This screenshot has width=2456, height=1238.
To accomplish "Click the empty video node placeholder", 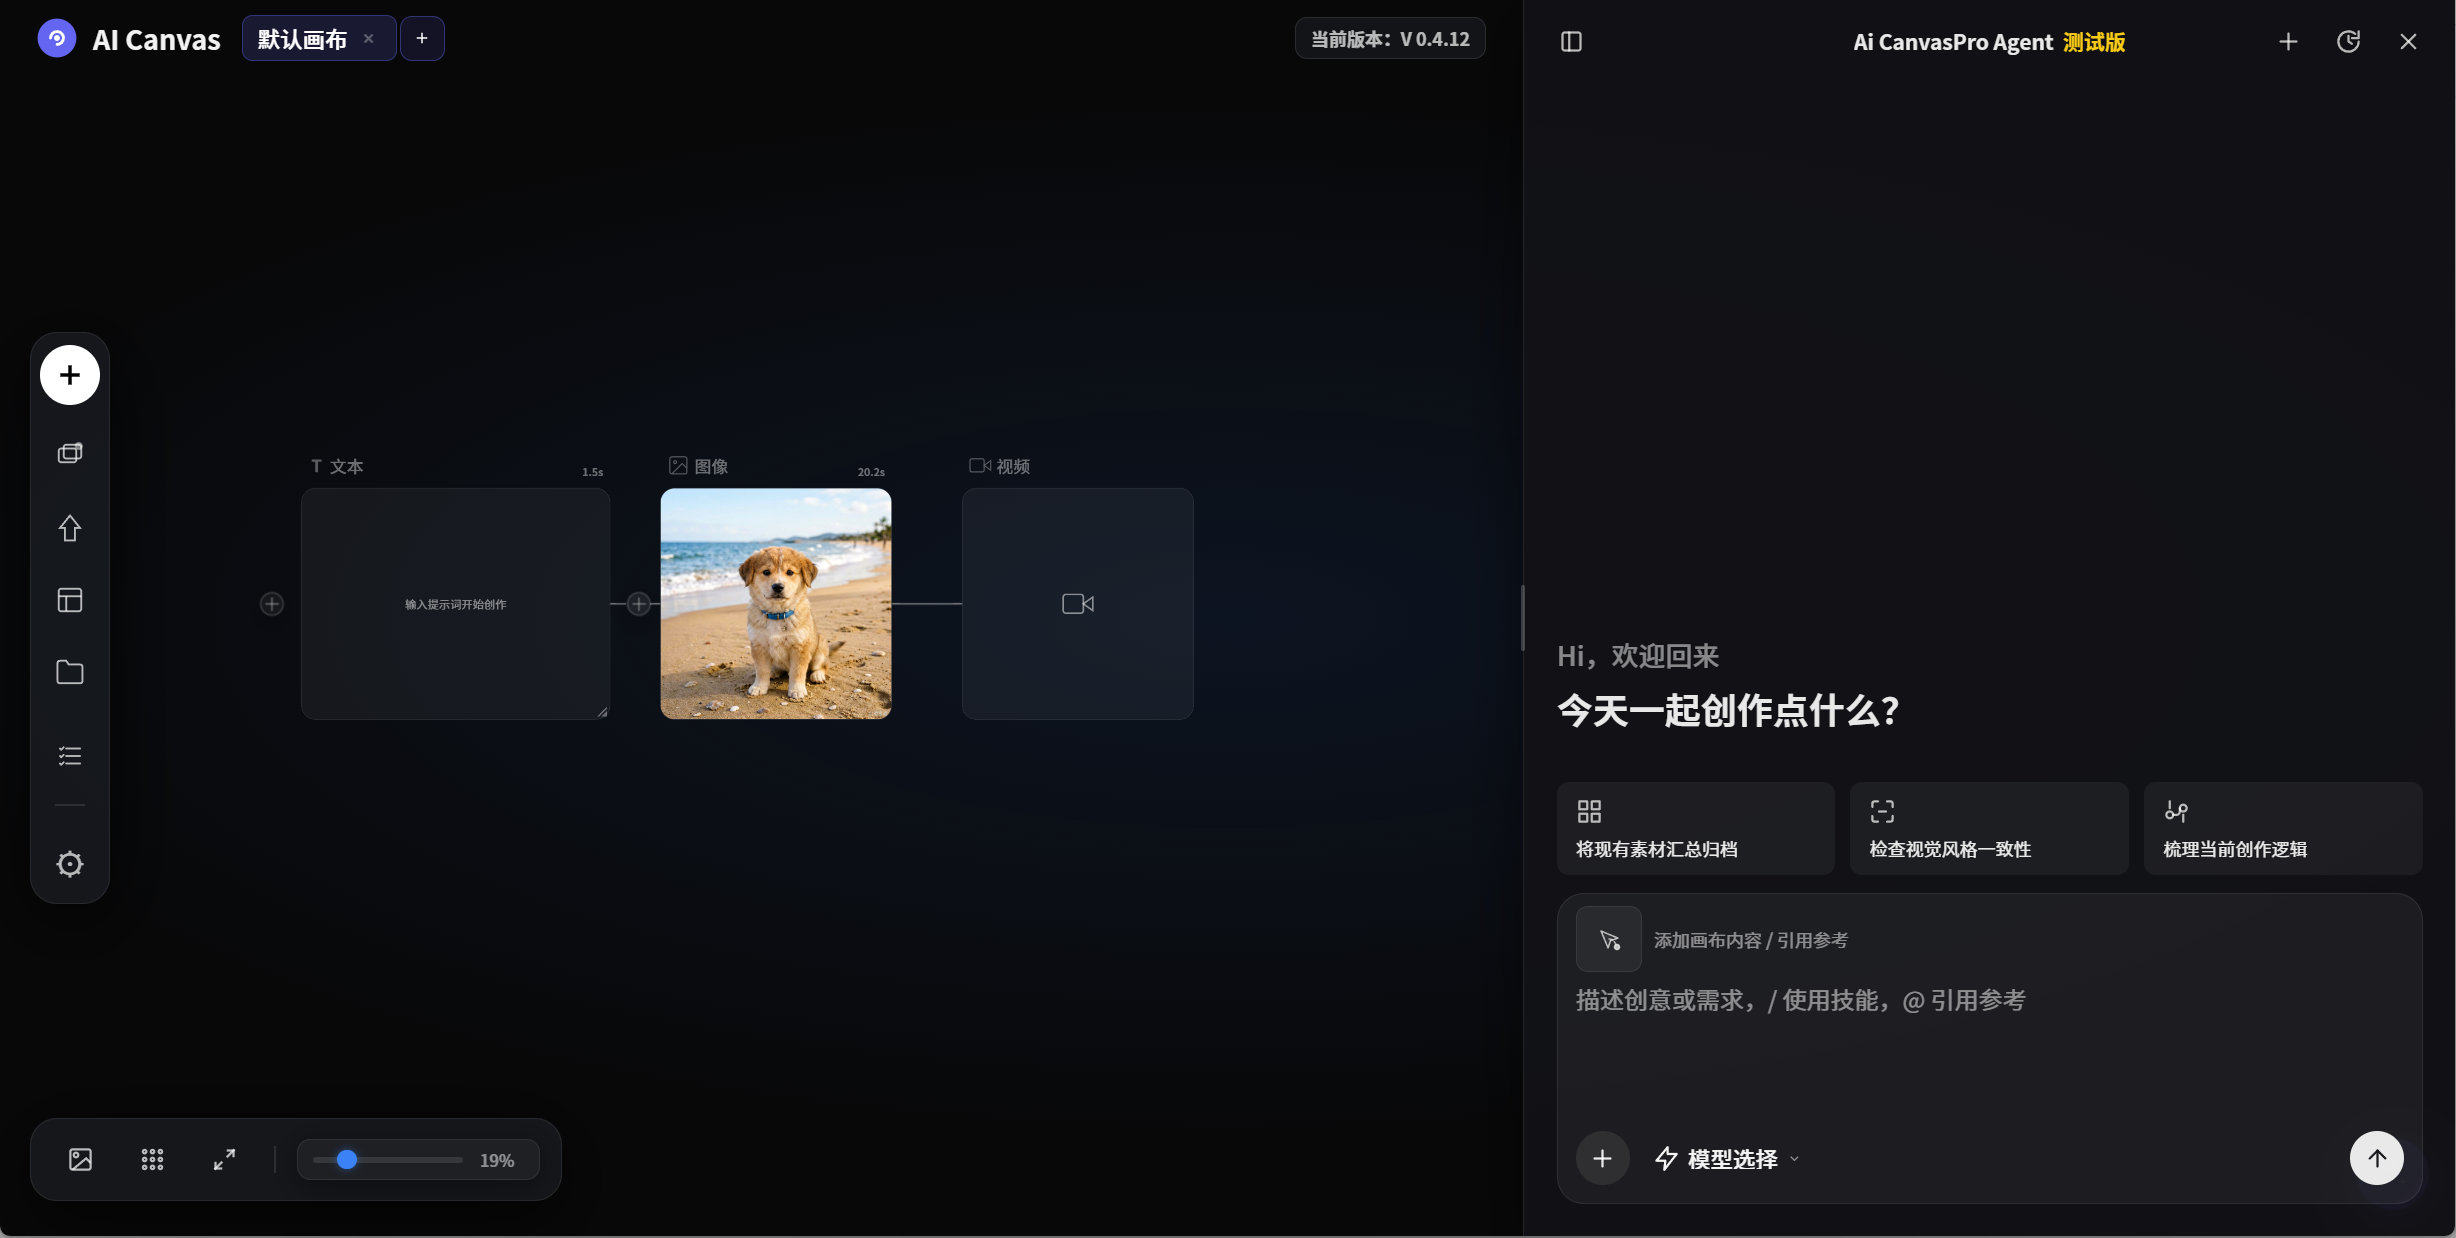I will [1078, 604].
